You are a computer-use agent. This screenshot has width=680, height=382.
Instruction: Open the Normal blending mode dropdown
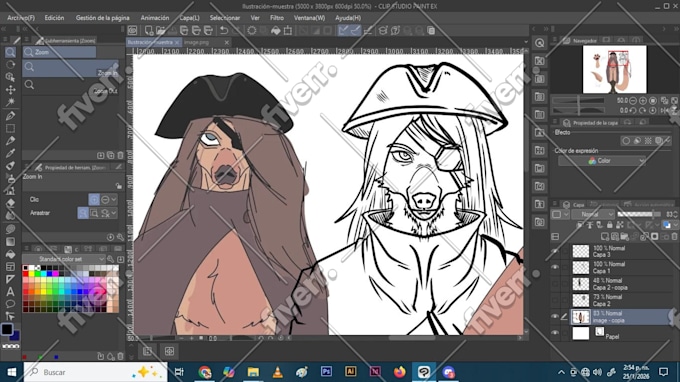pyautogui.click(x=593, y=214)
